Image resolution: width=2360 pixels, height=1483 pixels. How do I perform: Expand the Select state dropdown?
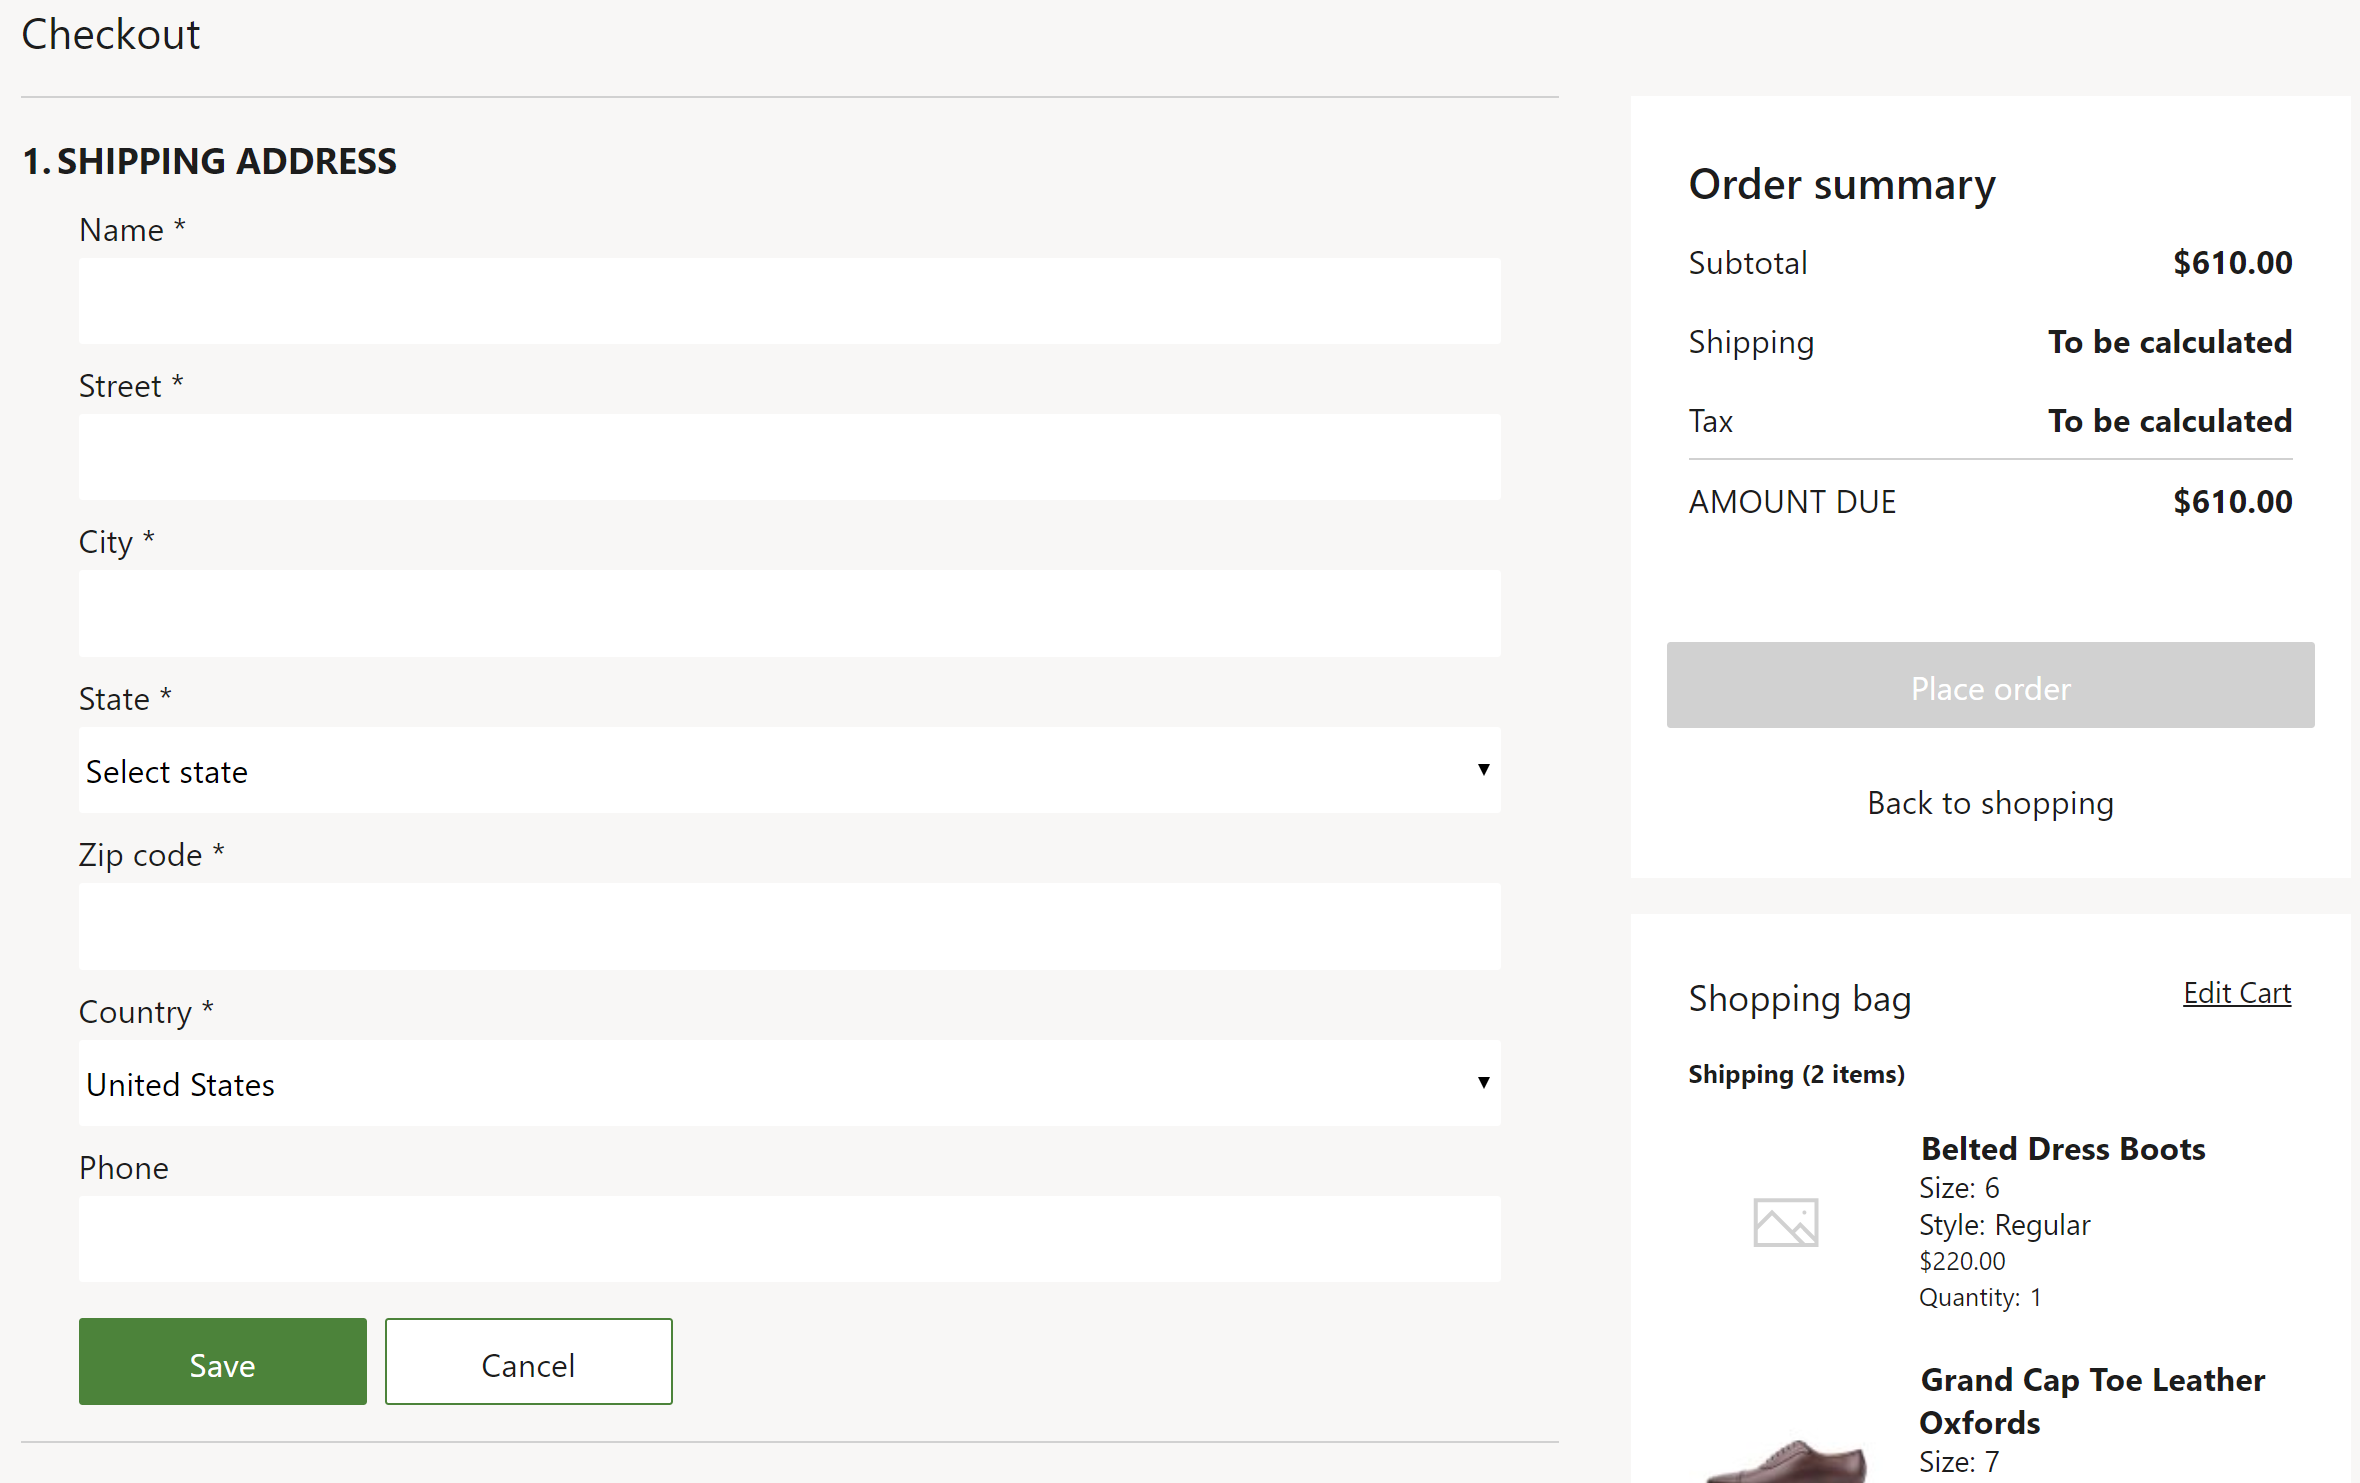[791, 769]
